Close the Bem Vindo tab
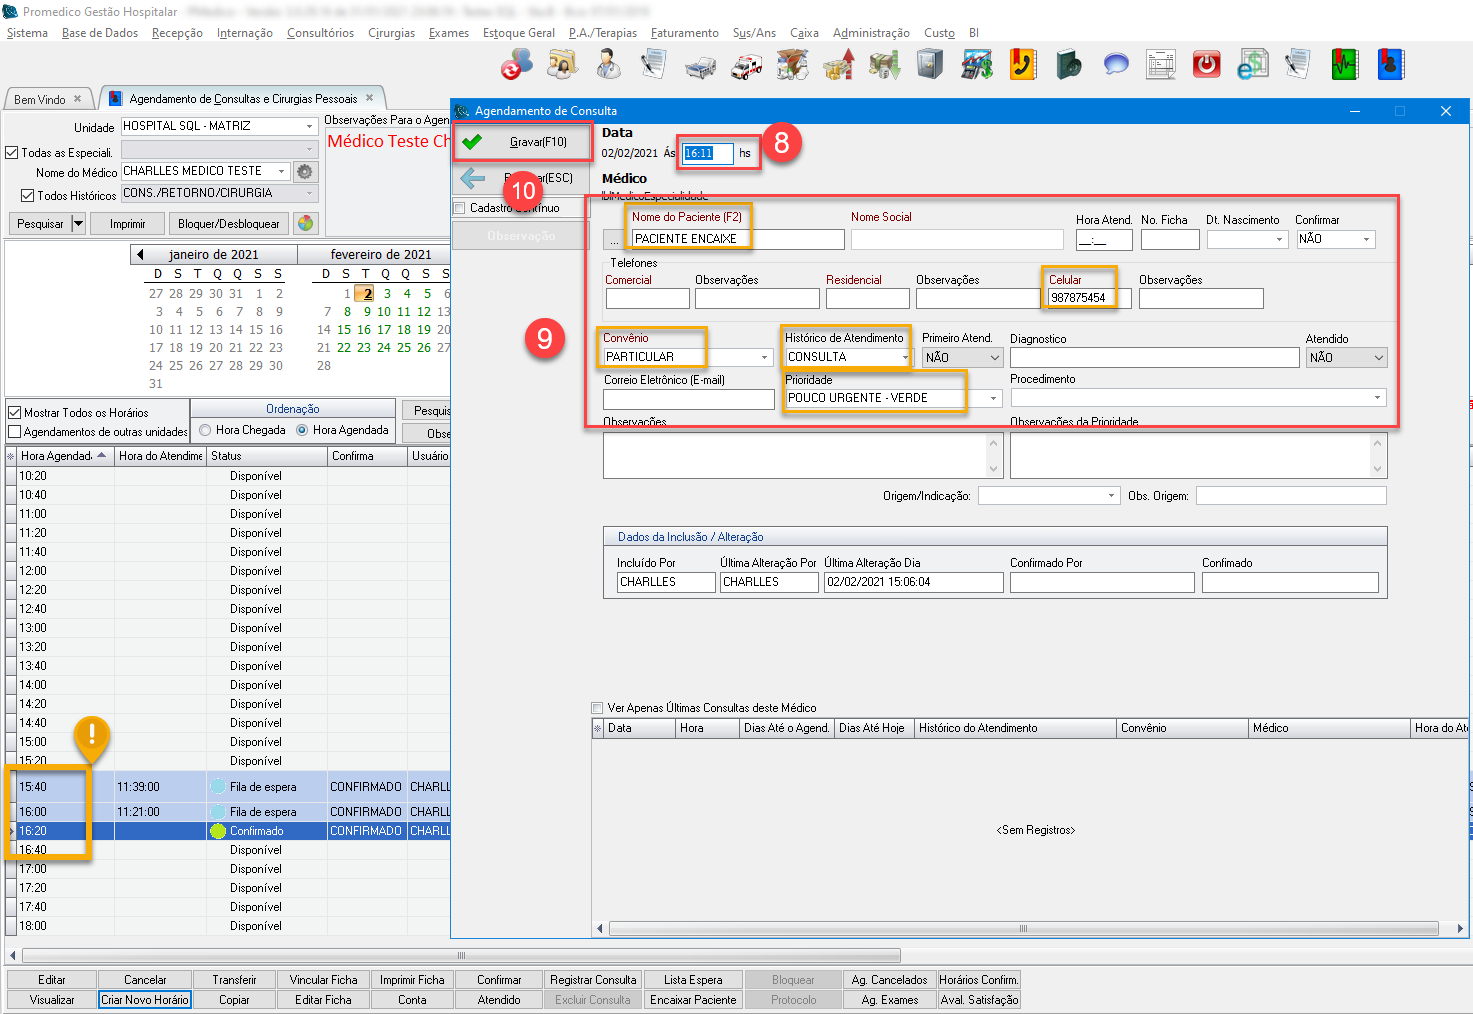 coord(77,98)
